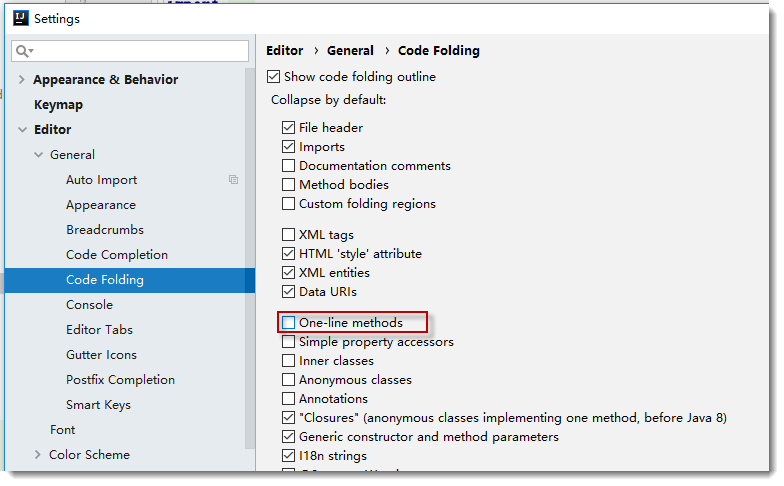Click the IntelliJ logo in title bar
Screen dimensions: 784x486
click(x=18, y=18)
